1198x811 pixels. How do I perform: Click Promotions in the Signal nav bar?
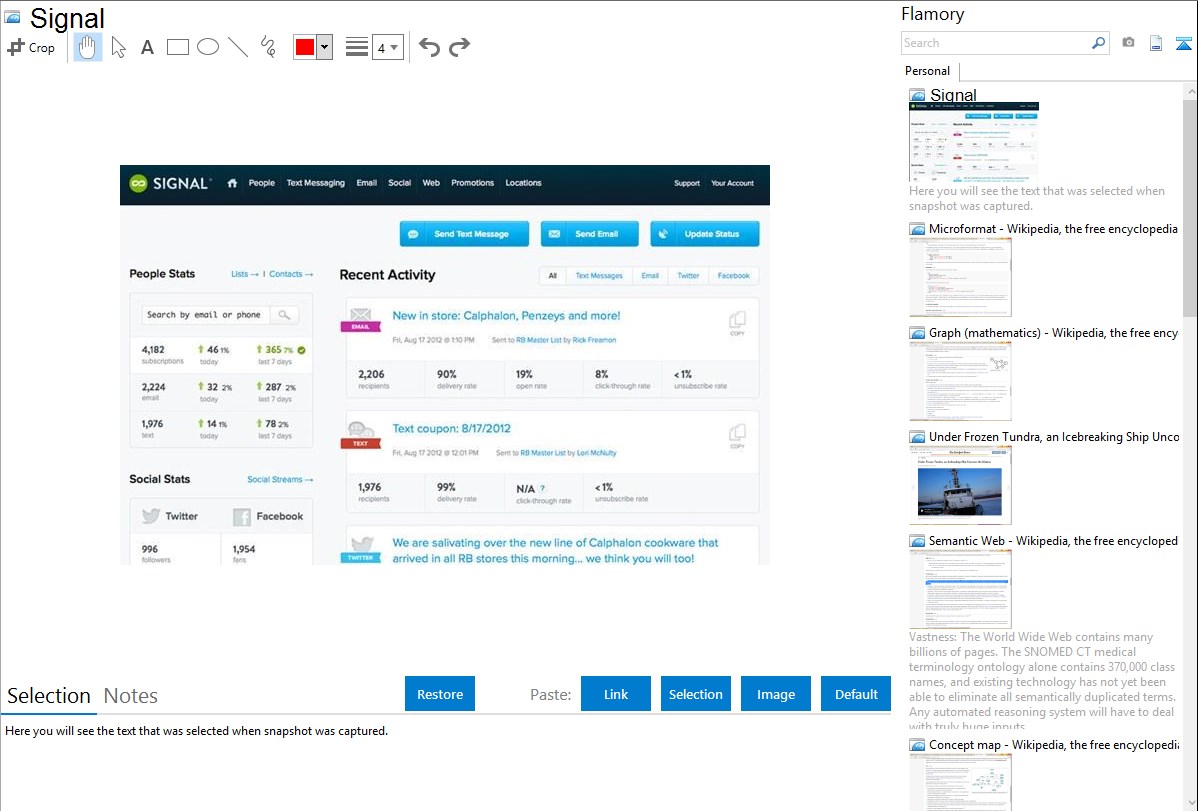(472, 183)
